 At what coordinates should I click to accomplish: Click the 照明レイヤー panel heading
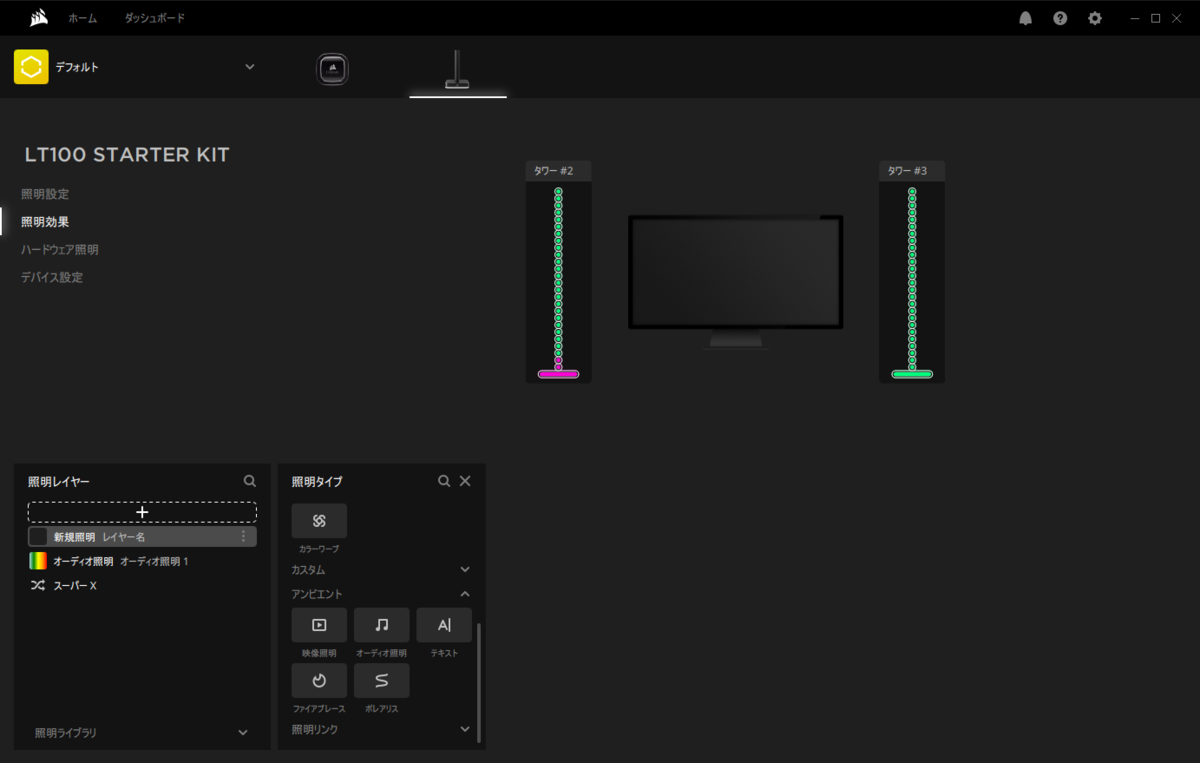click(59, 482)
